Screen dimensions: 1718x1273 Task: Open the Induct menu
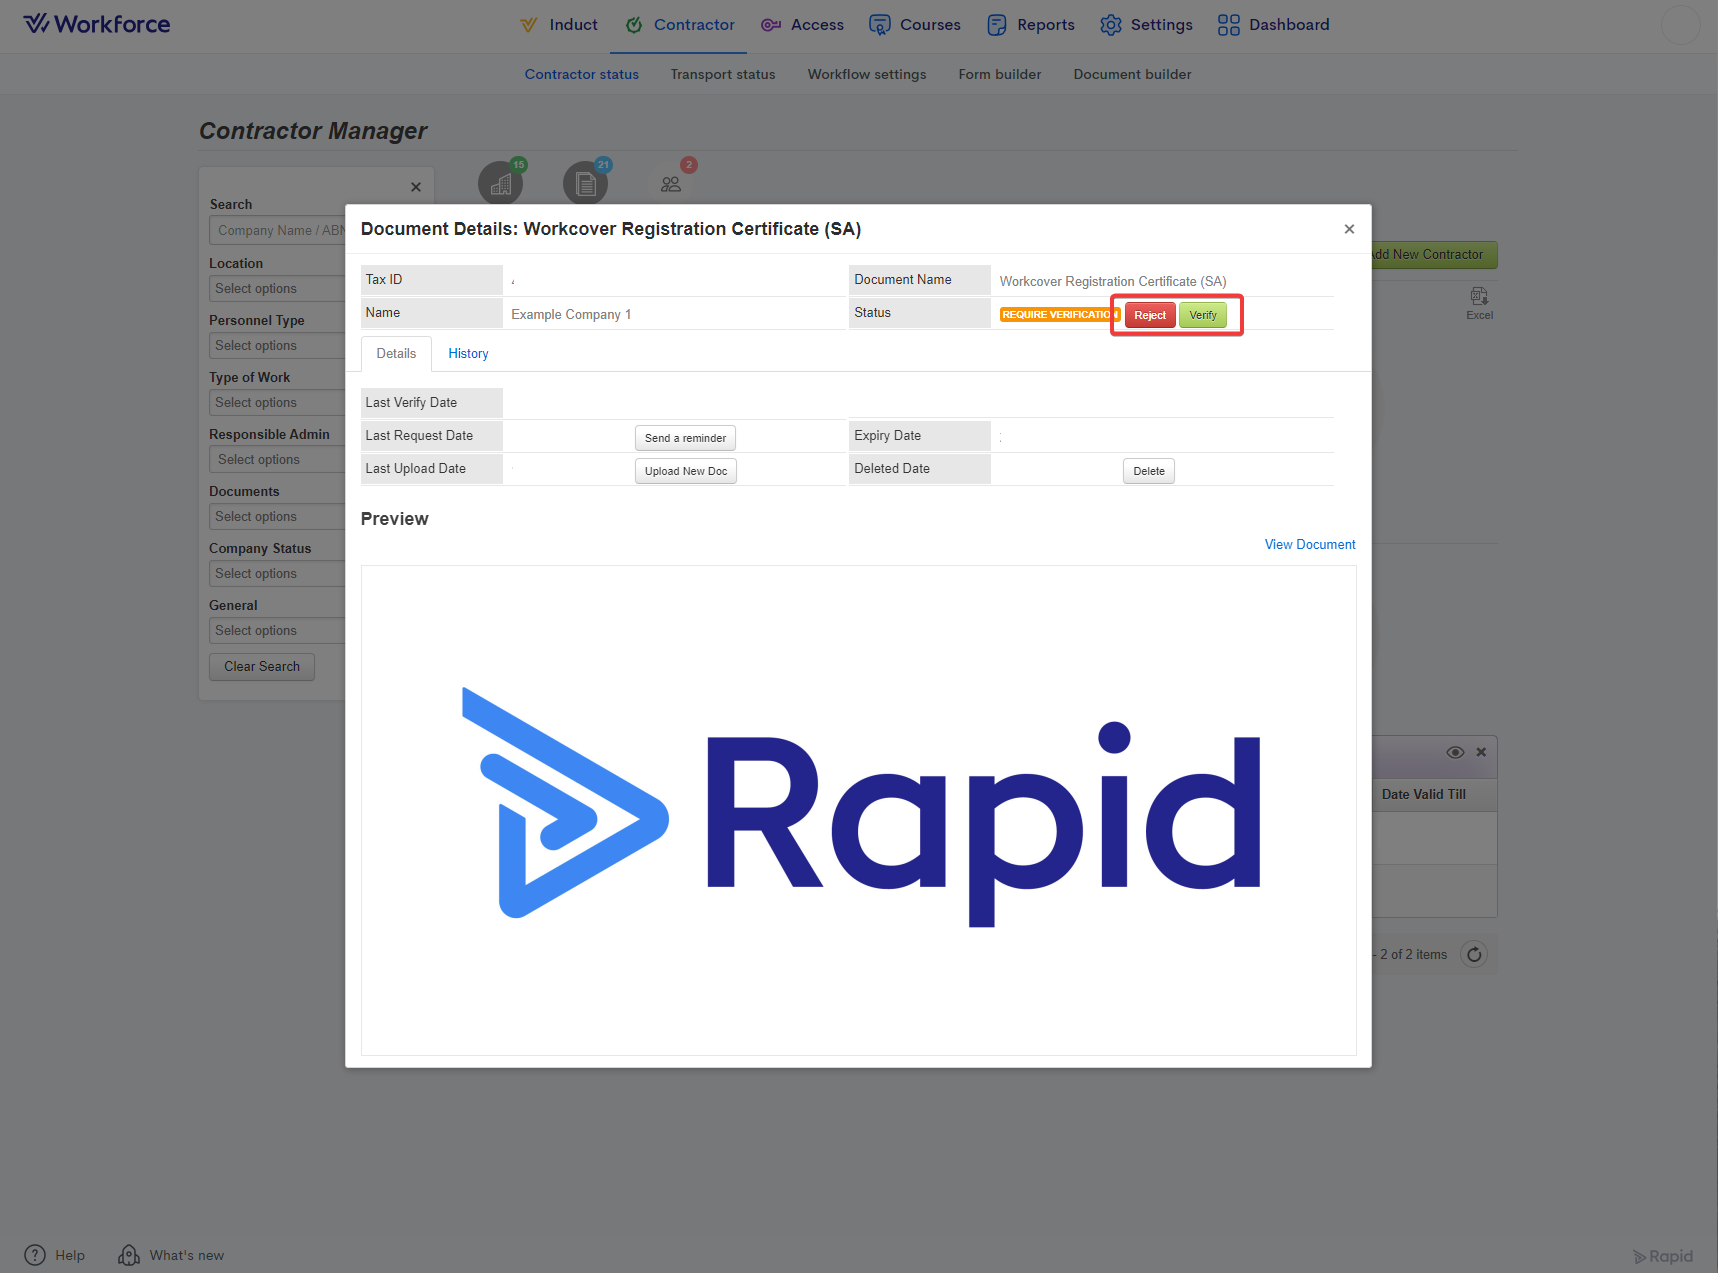pos(559,25)
